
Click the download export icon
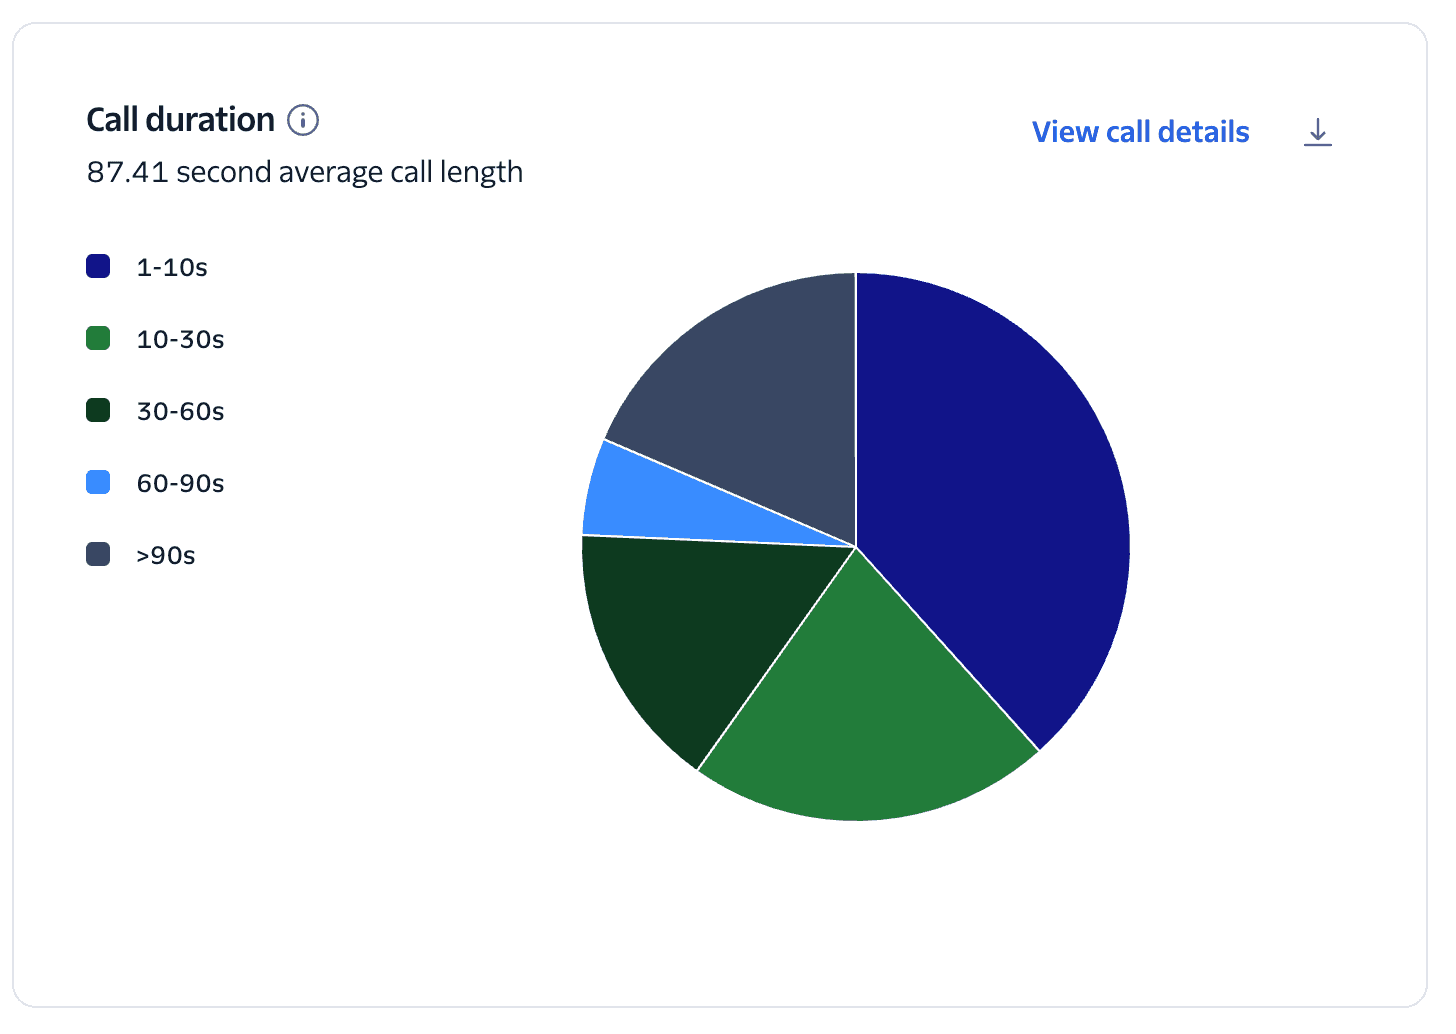[x=1318, y=131]
